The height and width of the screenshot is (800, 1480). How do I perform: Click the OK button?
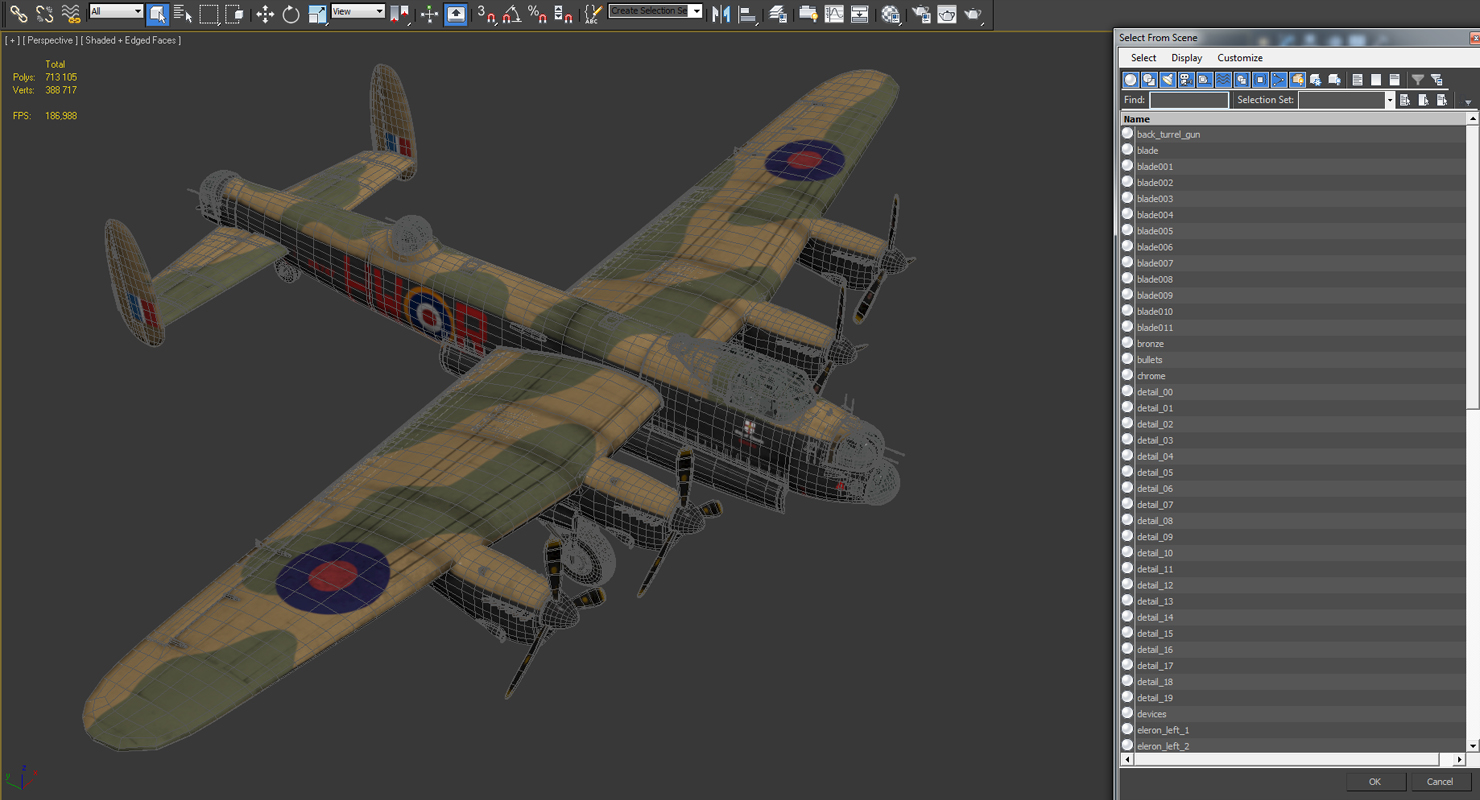(x=1375, y=782)
